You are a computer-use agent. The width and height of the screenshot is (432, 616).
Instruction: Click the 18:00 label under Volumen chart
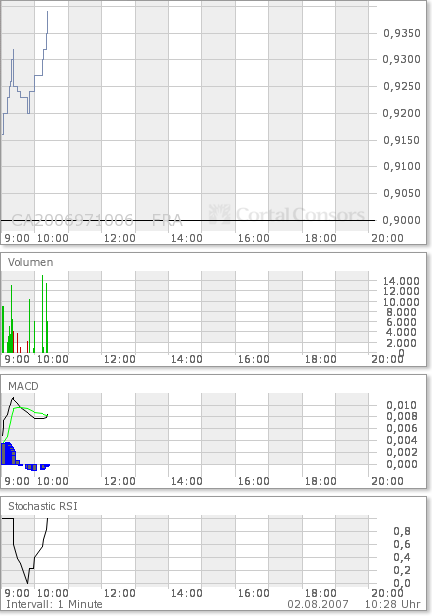pyautogui.click(x=320, y=359)
